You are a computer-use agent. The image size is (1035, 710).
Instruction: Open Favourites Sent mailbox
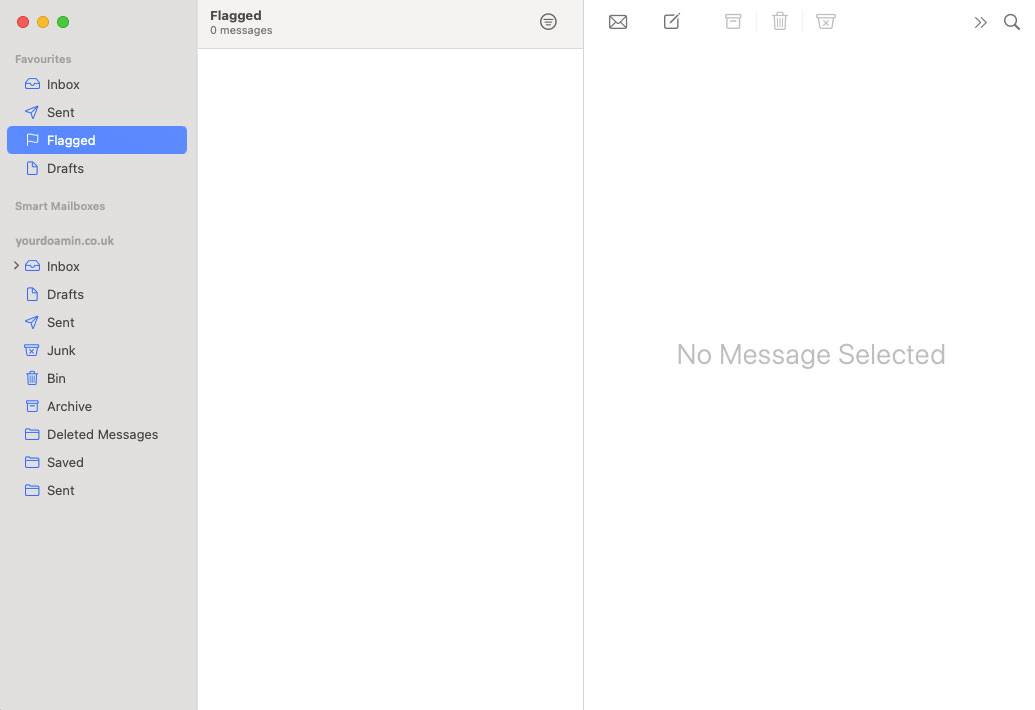(97, 112)
